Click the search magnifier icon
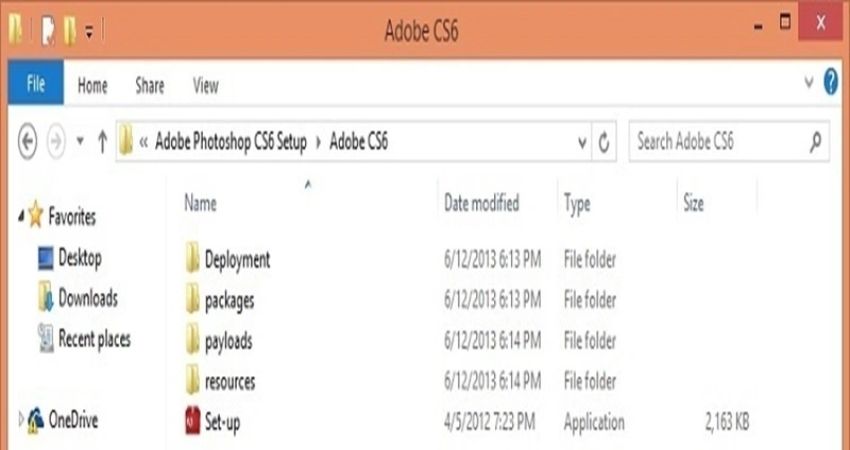 pos(816,141)
